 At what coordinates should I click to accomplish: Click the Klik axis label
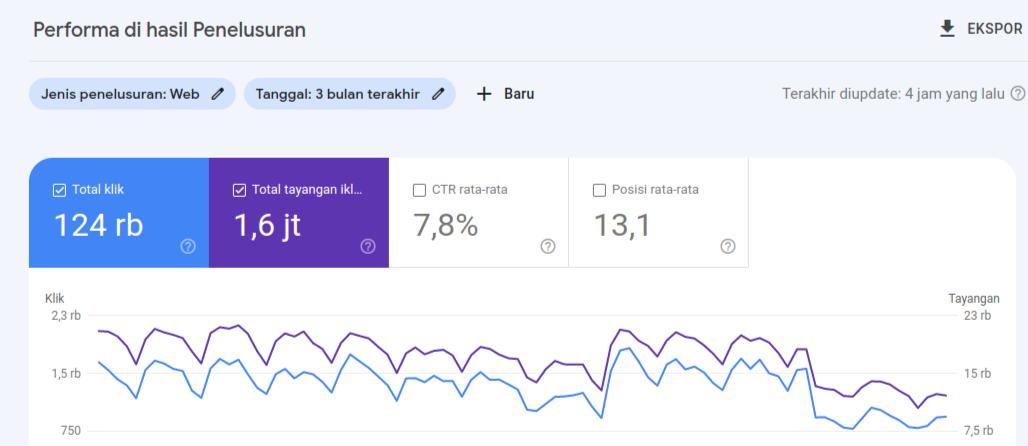click(54, 298)
